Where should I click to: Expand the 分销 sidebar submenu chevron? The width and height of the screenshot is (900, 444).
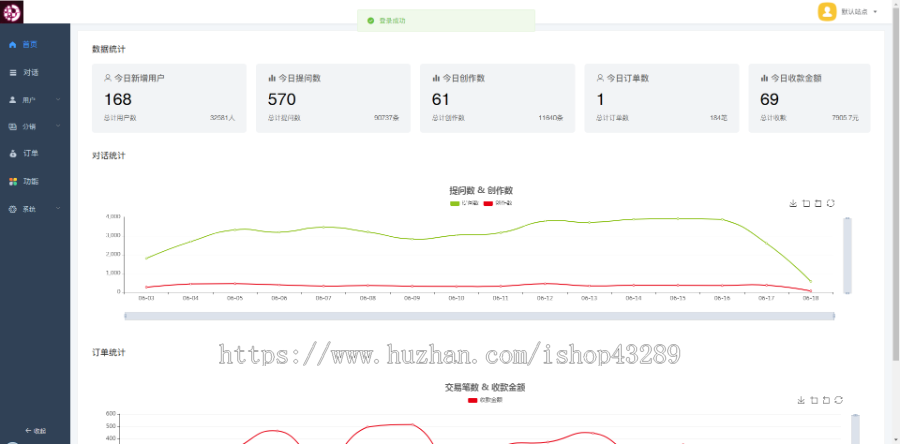(58, 126)
